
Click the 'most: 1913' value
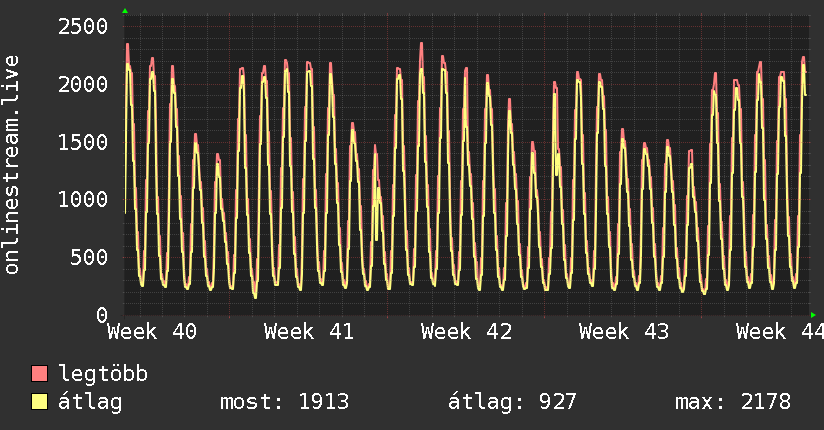click(x=284, y=402)
